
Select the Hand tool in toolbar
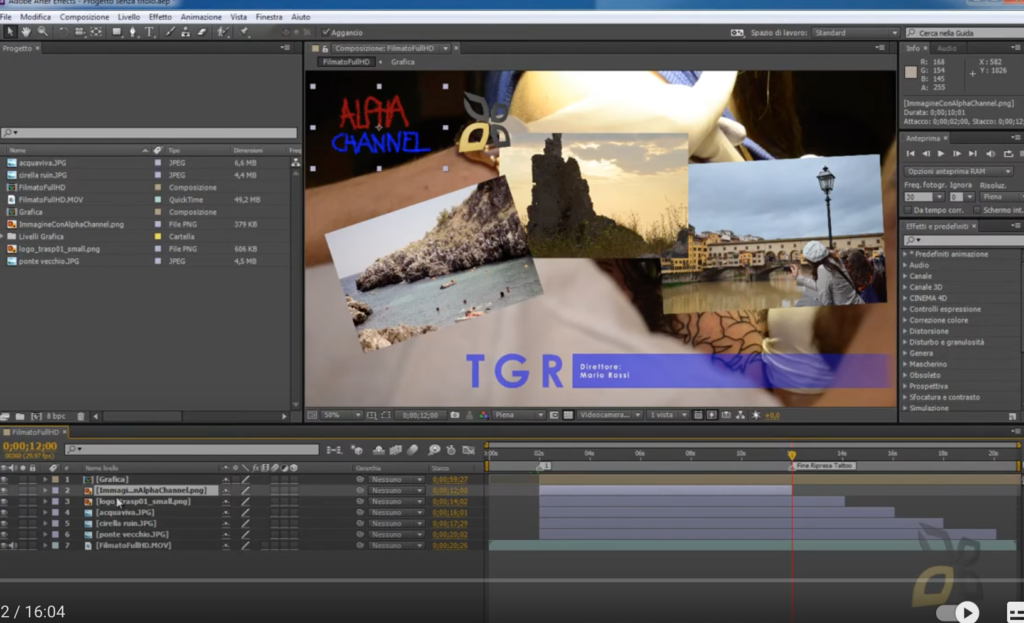[x=25, y=31]
